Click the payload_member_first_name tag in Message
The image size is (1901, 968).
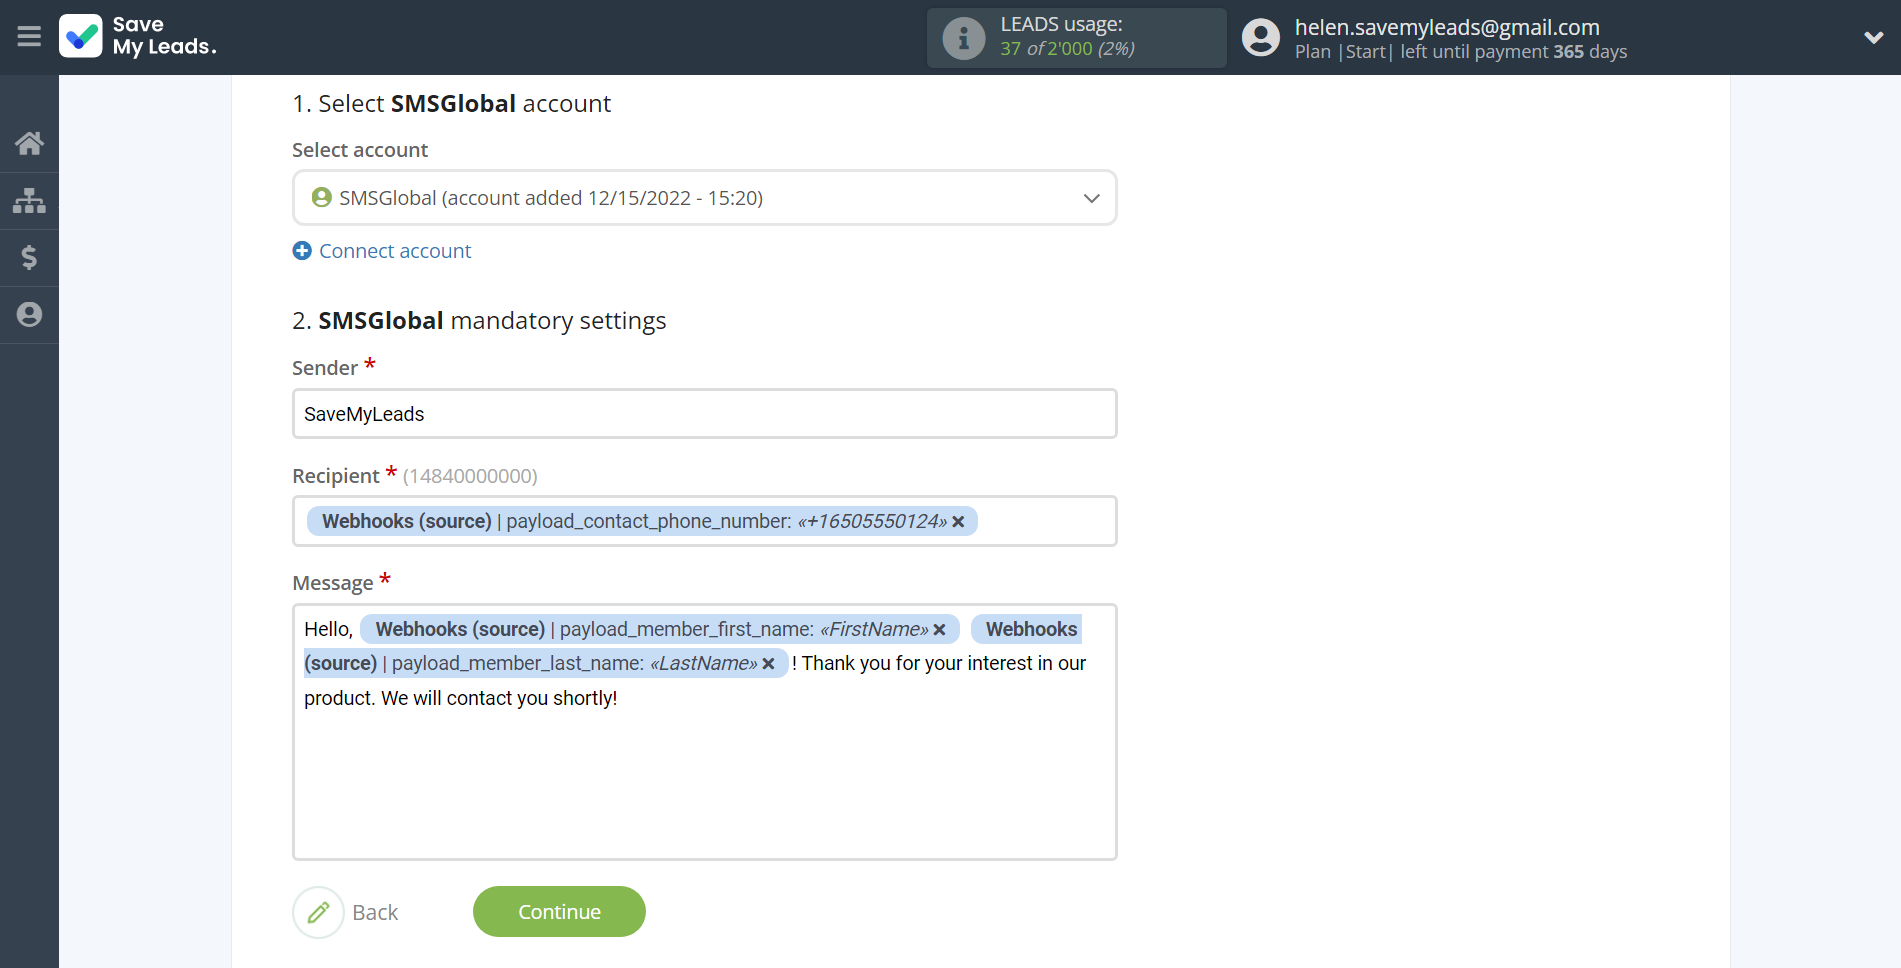click(x=660, y=629)
